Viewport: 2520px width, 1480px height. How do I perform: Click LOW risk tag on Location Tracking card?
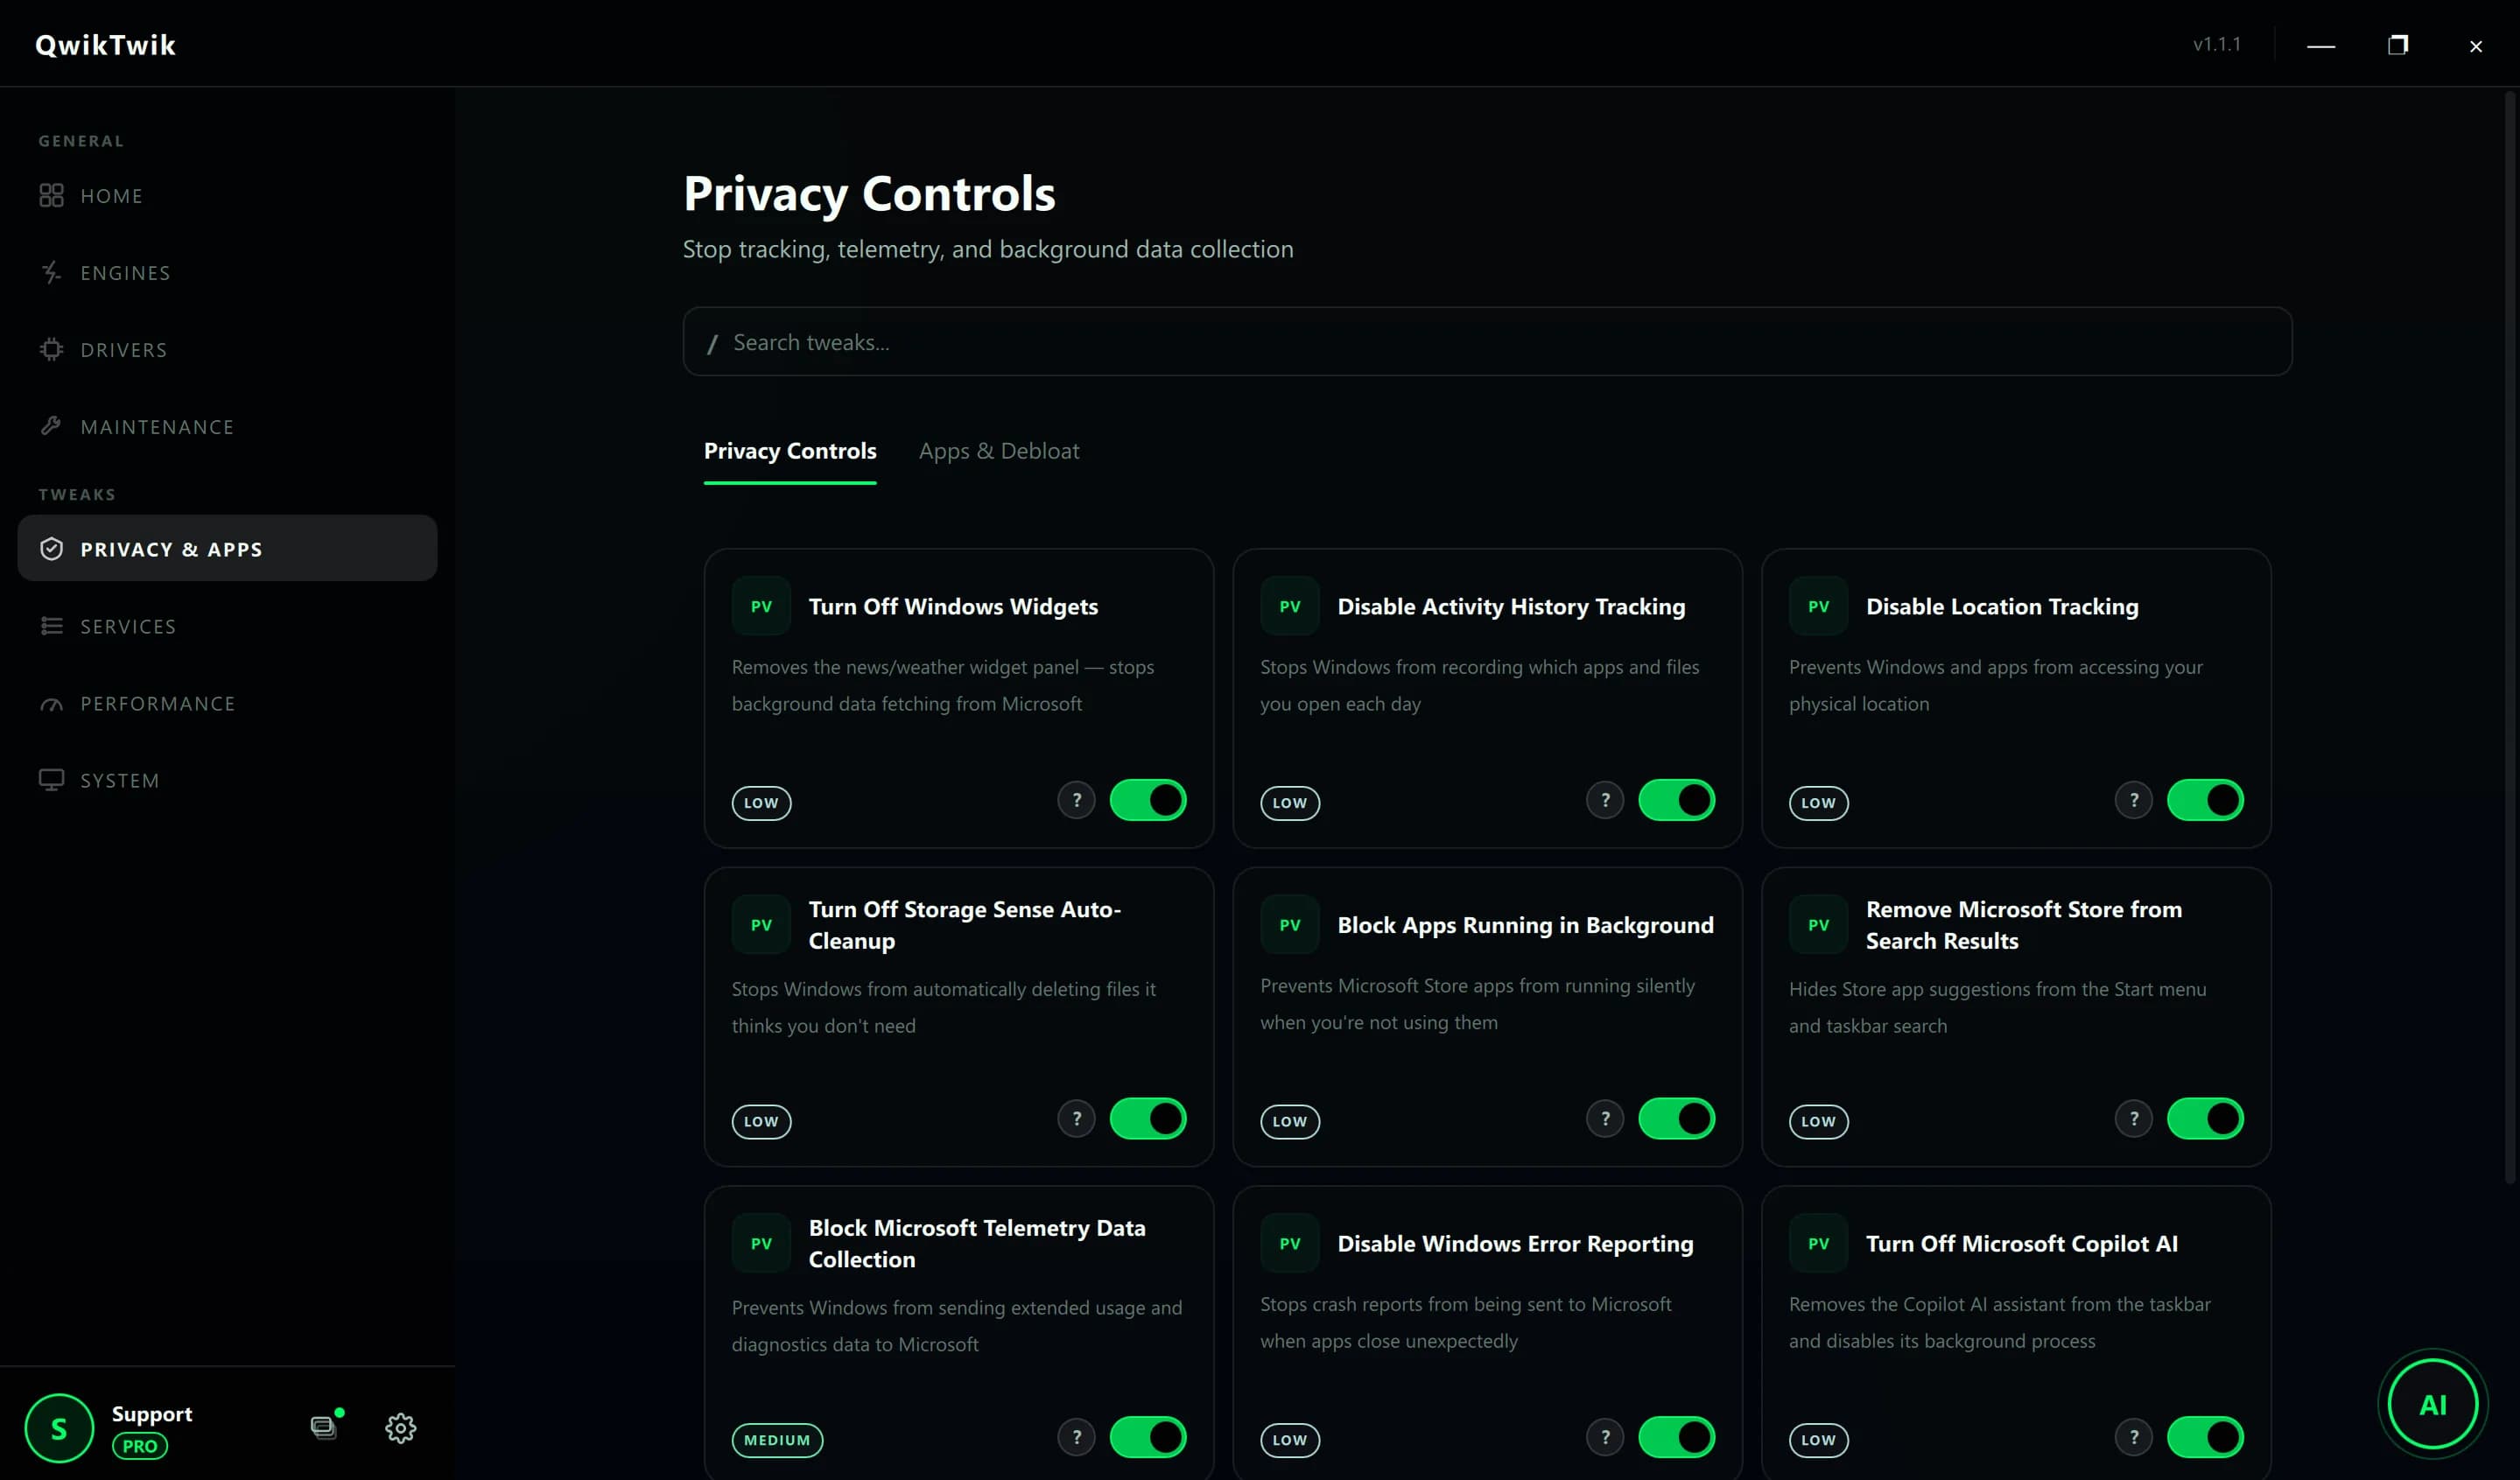point(1818,803)
